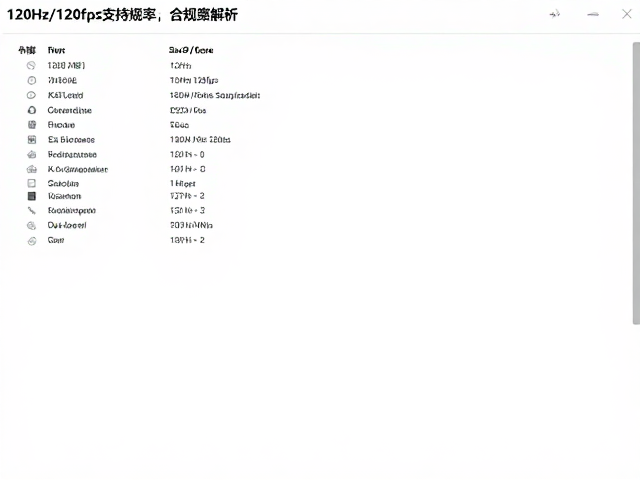
Task: Click the clock-like icon in the second row
Action: tap(31, 80)
